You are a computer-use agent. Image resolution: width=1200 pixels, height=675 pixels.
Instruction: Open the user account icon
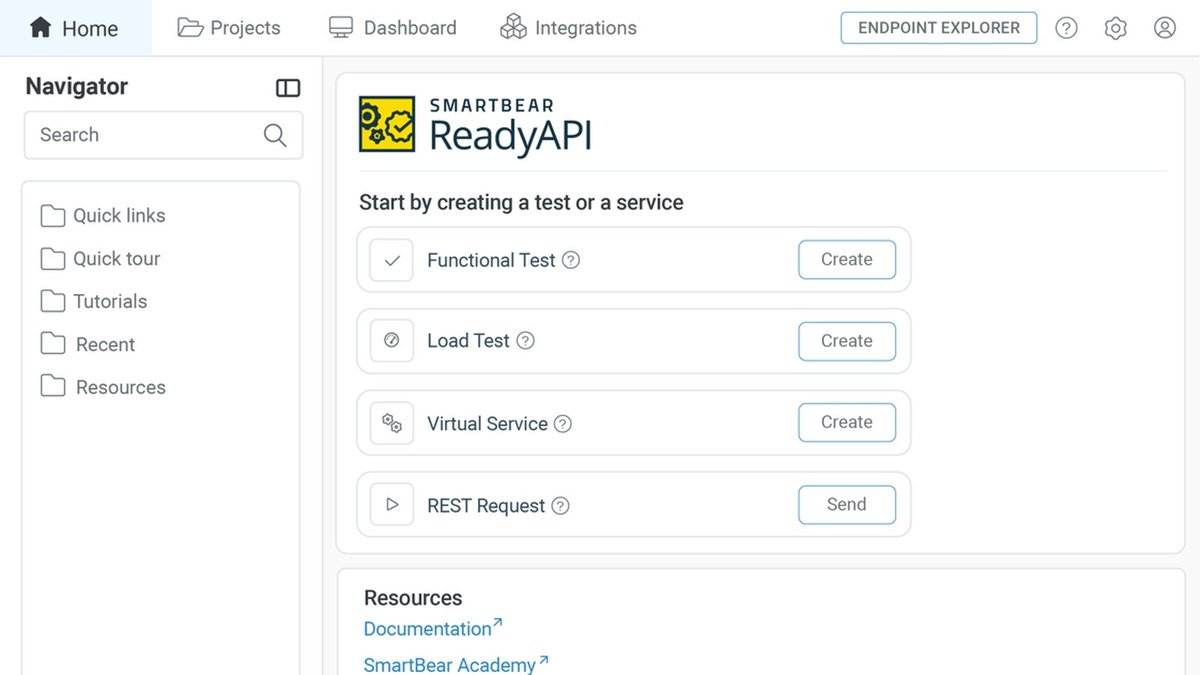pos(1165,28)
